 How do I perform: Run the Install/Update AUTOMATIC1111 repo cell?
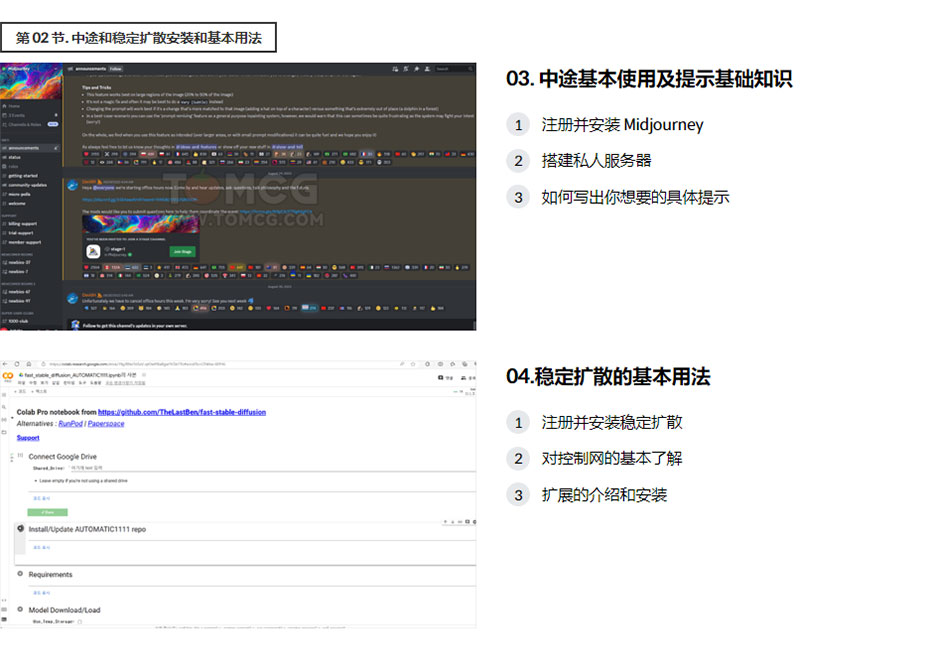pos(21,529)
